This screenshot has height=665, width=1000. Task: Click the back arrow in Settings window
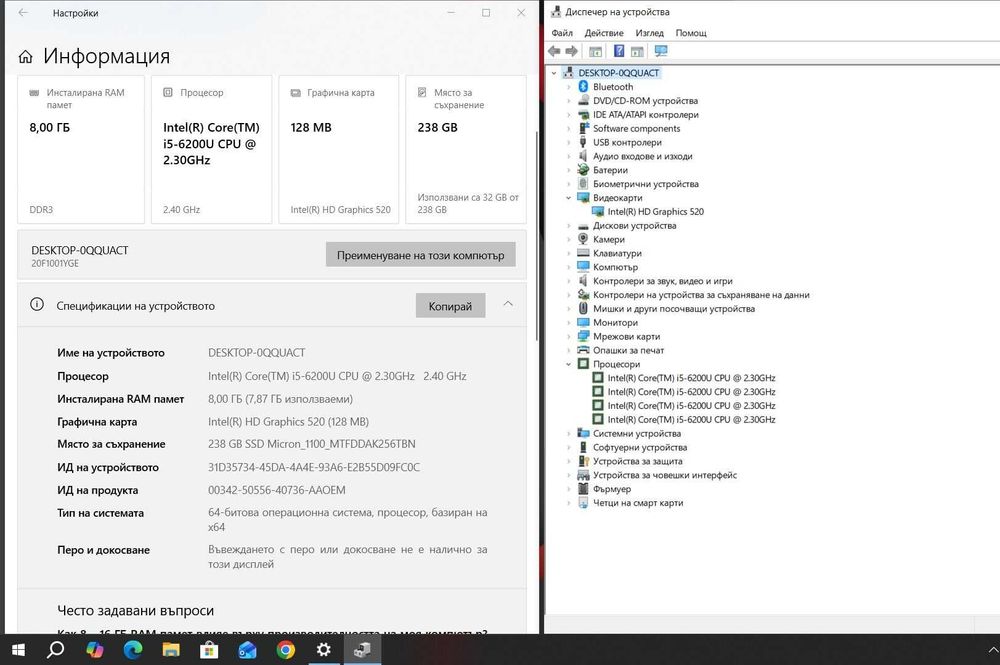tap(23, 13)
